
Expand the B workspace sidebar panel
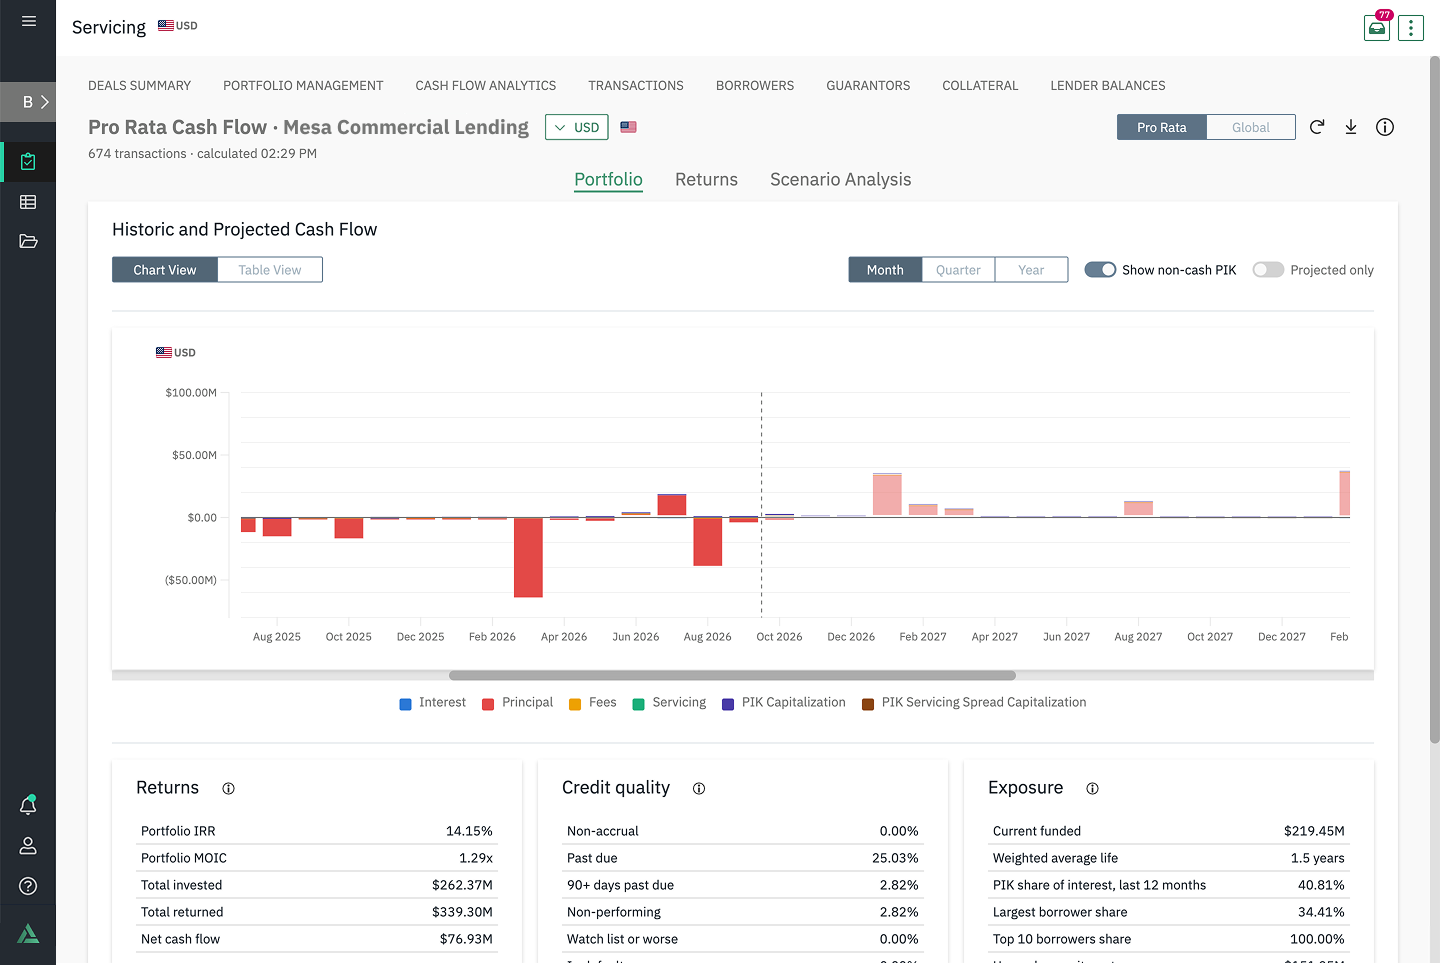pyautogui.click(x=28, y=102)
